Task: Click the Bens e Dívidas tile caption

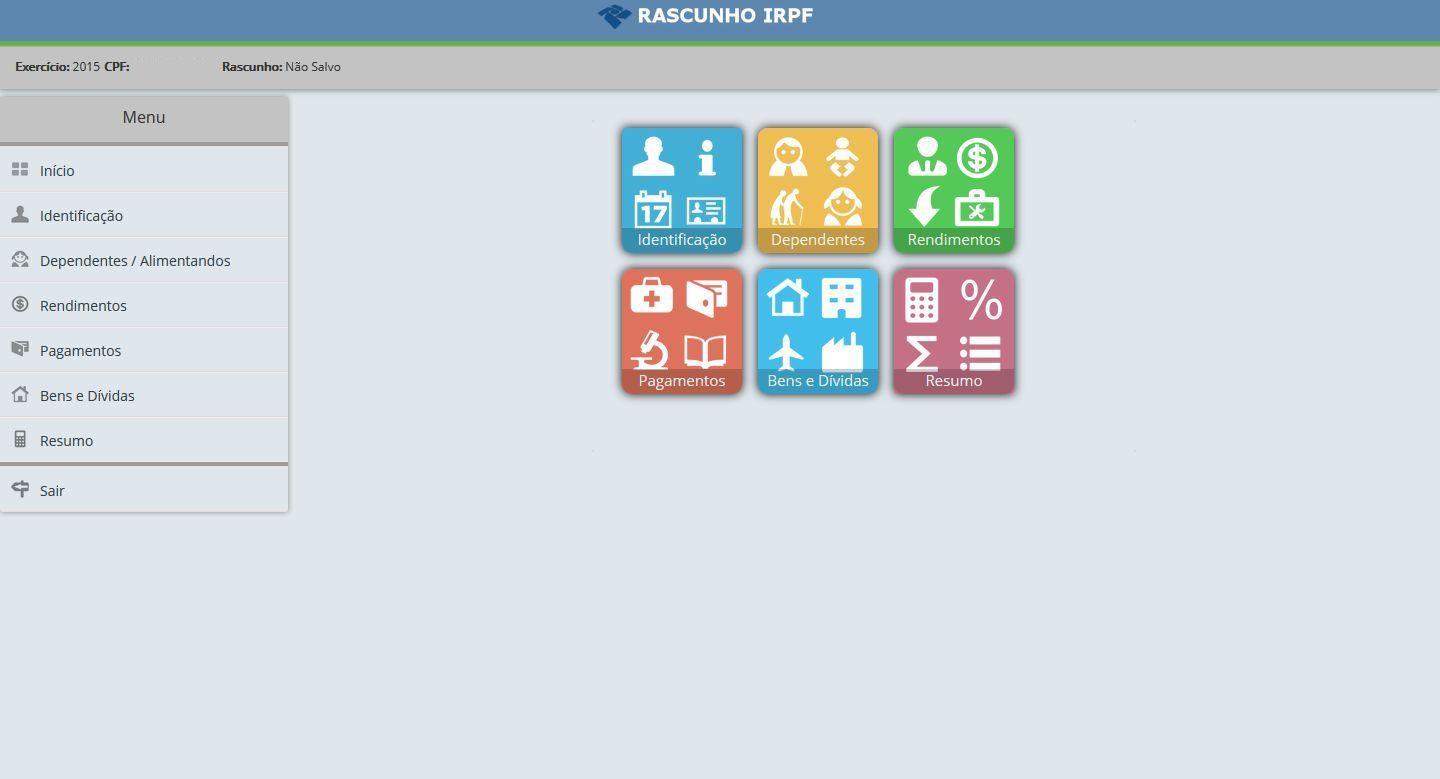Action: pyautogui.click(x=818, y=381)
